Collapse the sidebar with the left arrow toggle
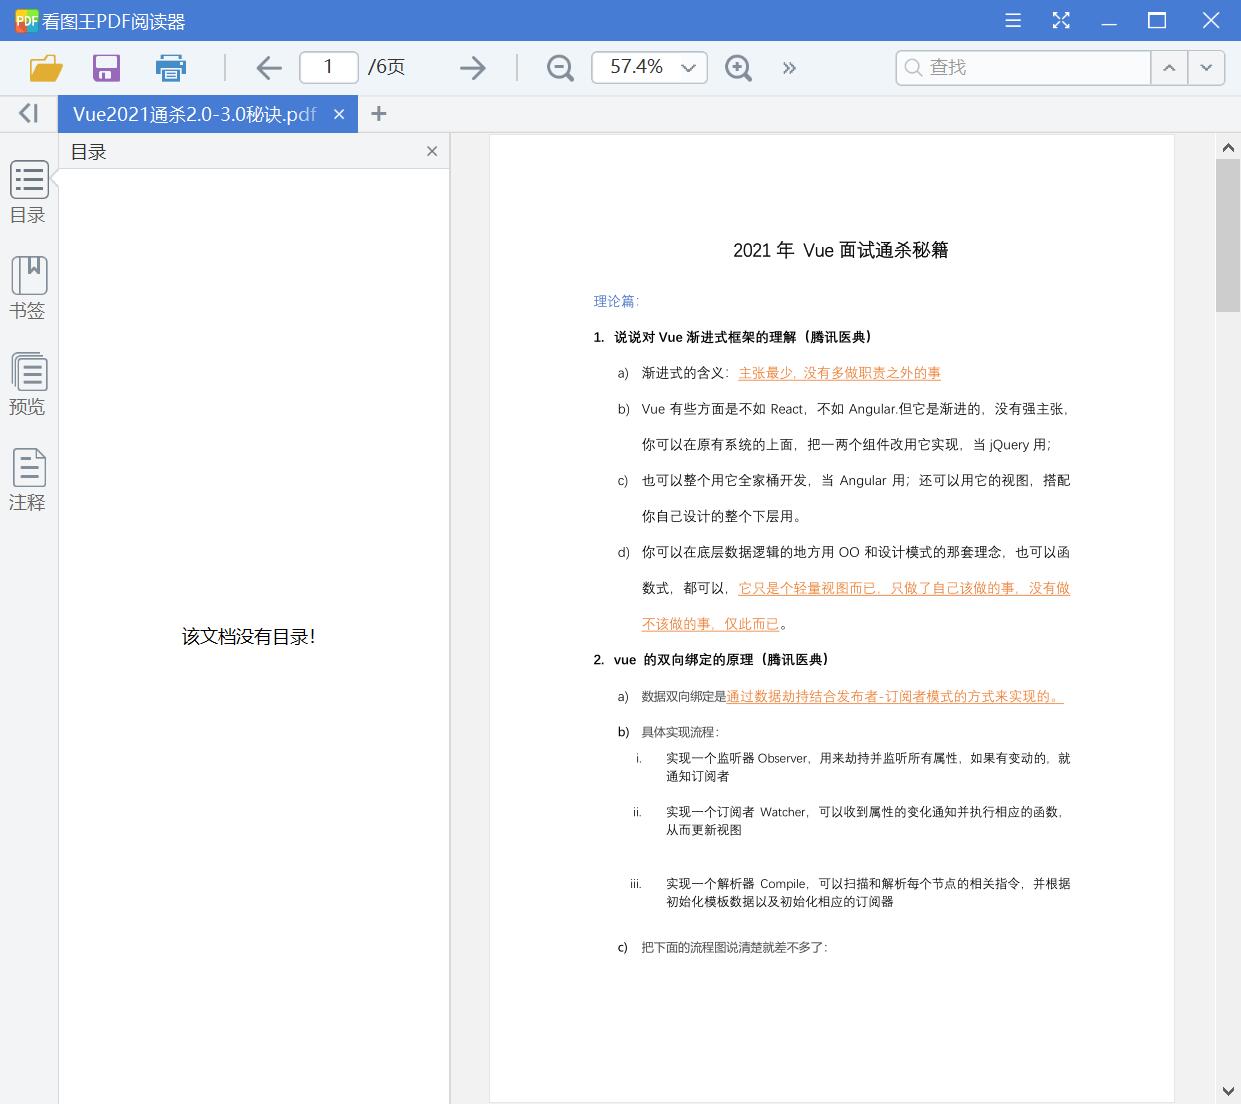This screenshot has height=1104, width=1241. point(27,113)
